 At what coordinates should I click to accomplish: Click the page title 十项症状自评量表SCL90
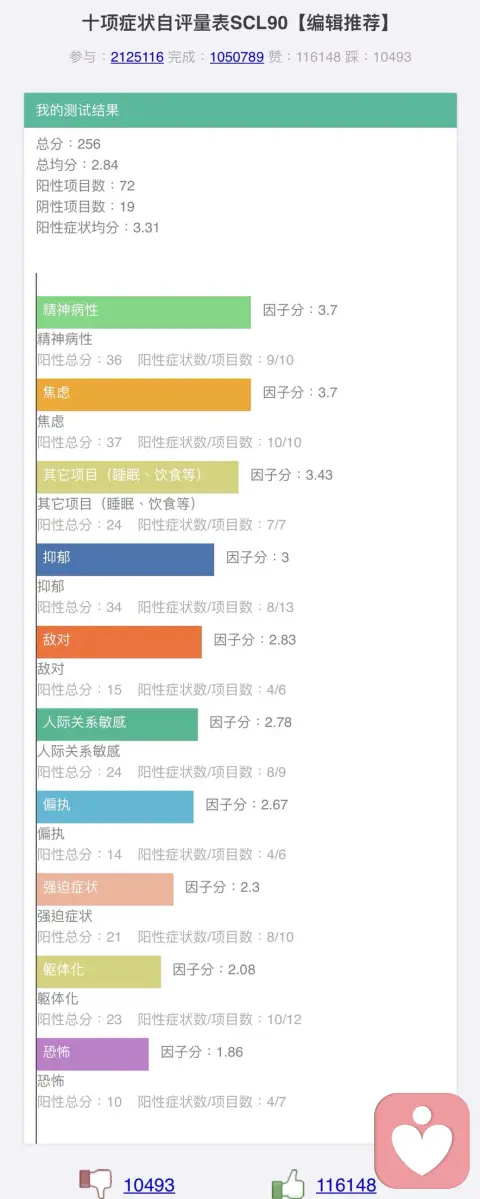tap(186, 23)
